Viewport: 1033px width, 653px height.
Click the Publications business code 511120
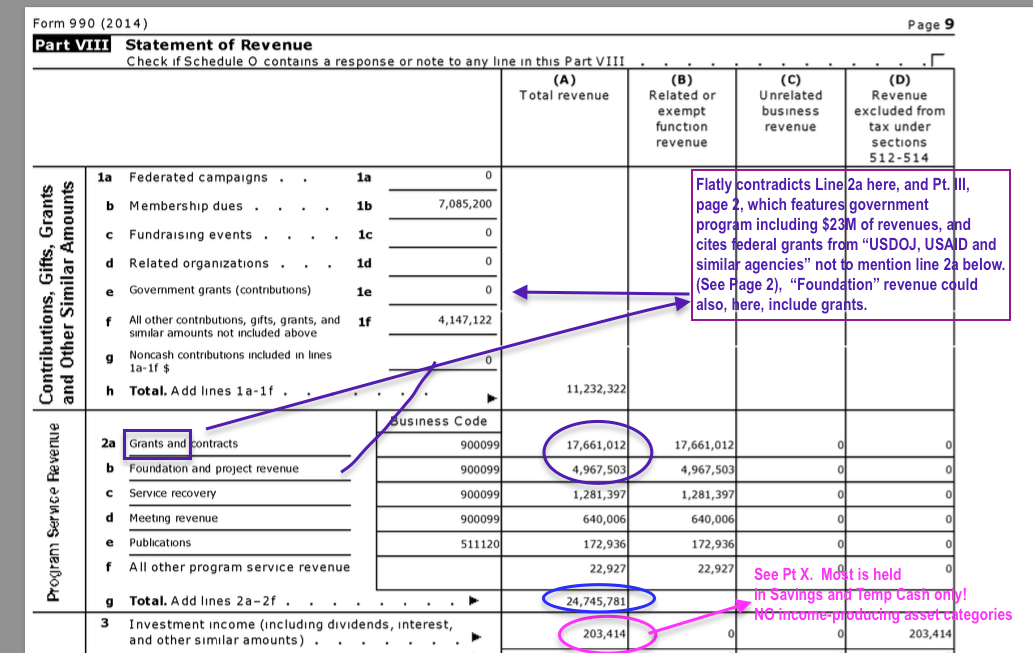(479, 543)
